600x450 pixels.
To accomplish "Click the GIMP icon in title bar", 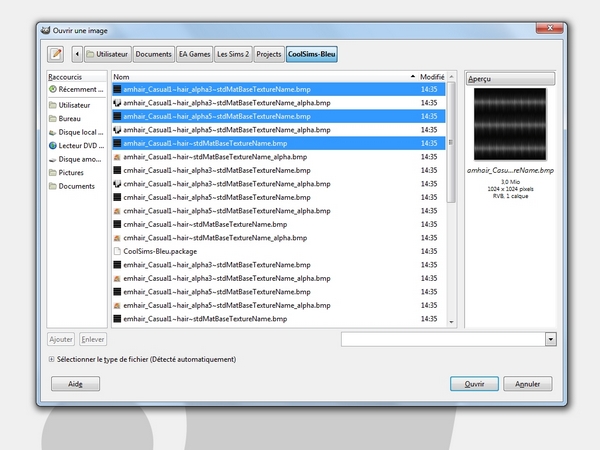I will point(46,30).
